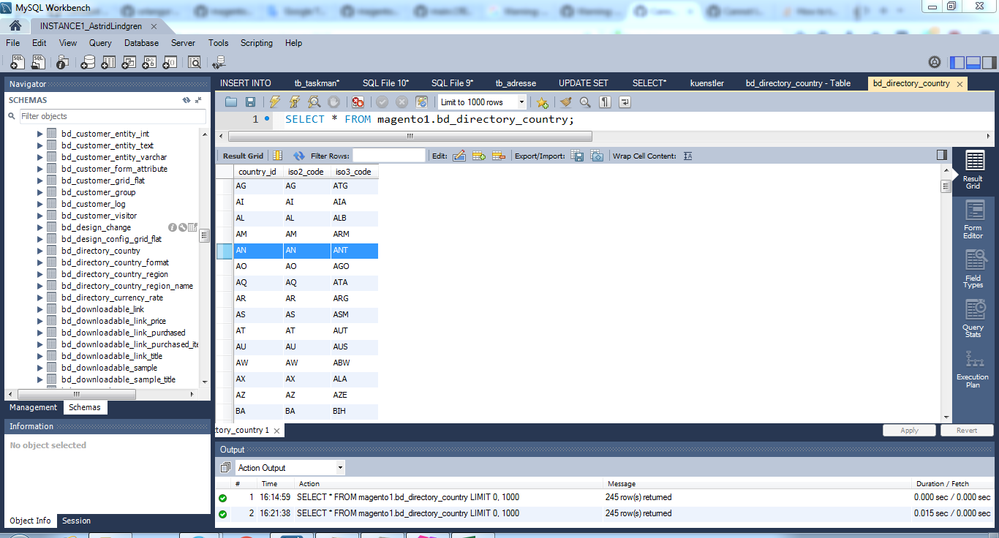Toggle the Wrap Cell Content option
This screenshot has width=999, height=538.
coord(687,156)
